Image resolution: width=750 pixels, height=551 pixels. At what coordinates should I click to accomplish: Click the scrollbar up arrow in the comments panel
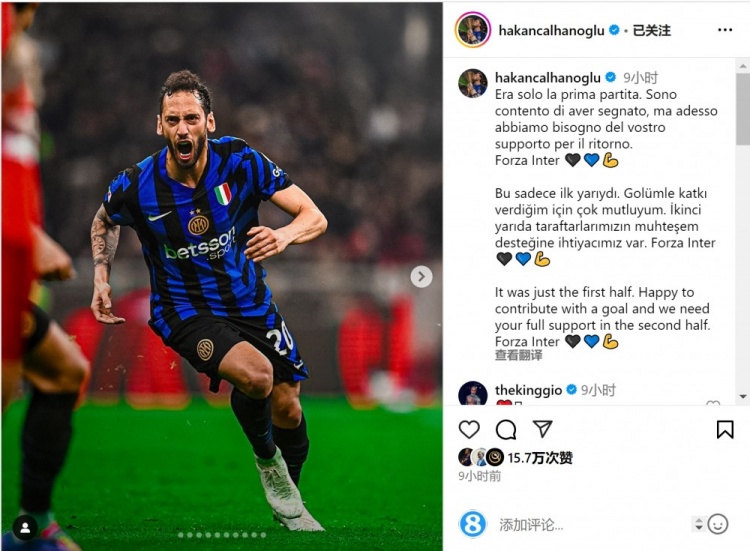click(743, 66)
